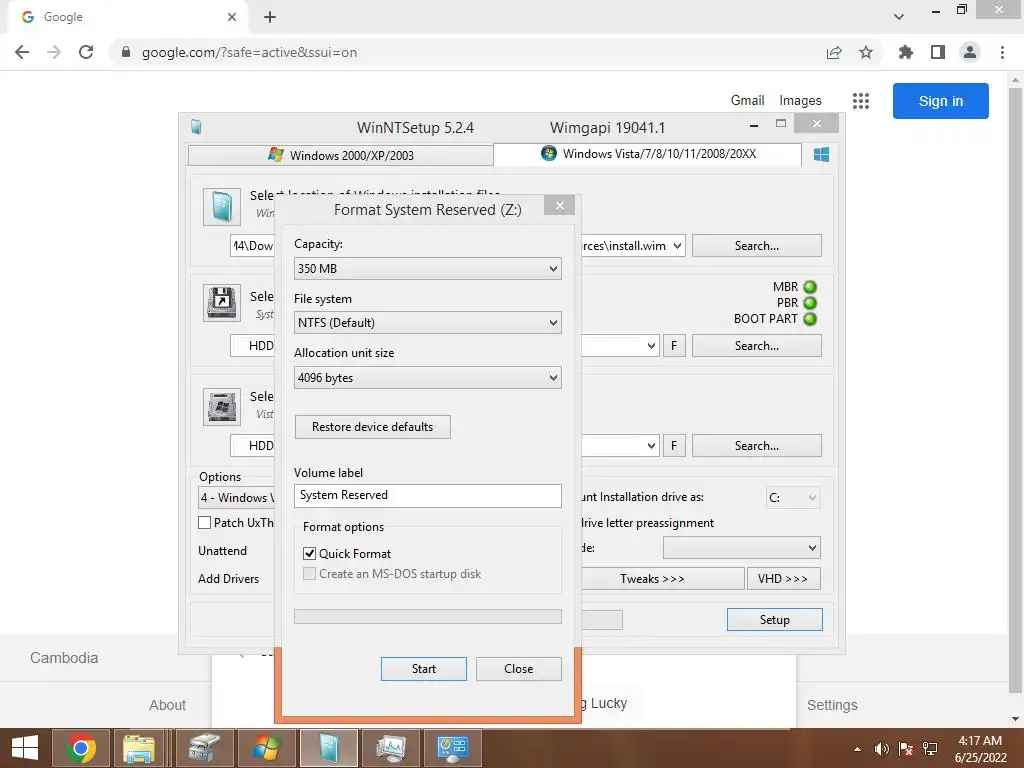Open Chrome three-dot menu

1002,52
